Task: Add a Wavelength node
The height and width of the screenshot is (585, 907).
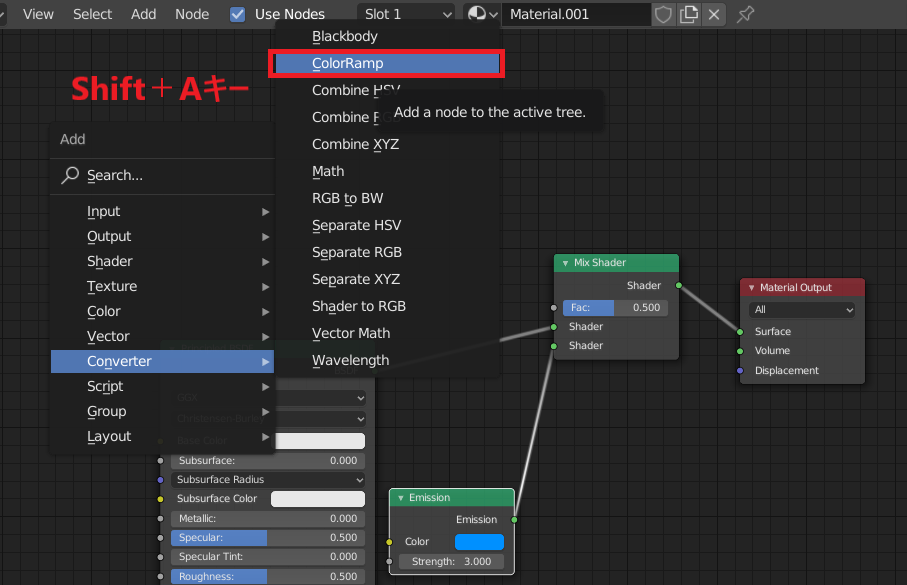Action: click(x=387, y=360)
